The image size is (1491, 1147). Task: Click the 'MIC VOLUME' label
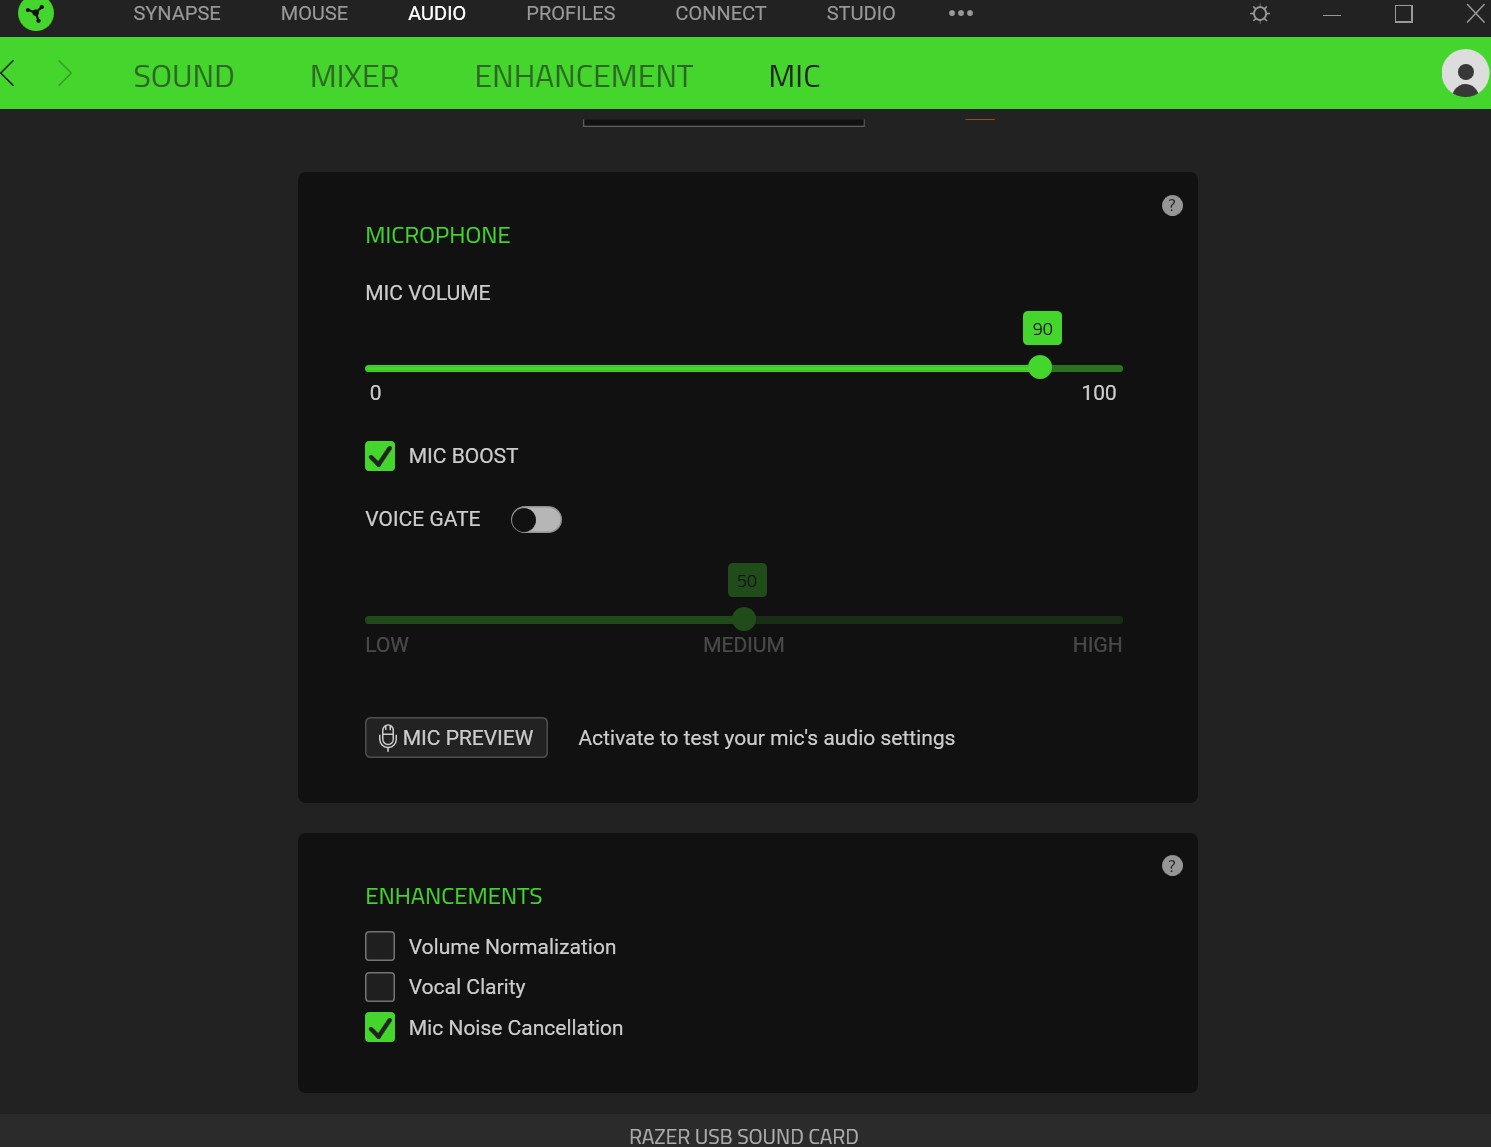click(428, 293)
